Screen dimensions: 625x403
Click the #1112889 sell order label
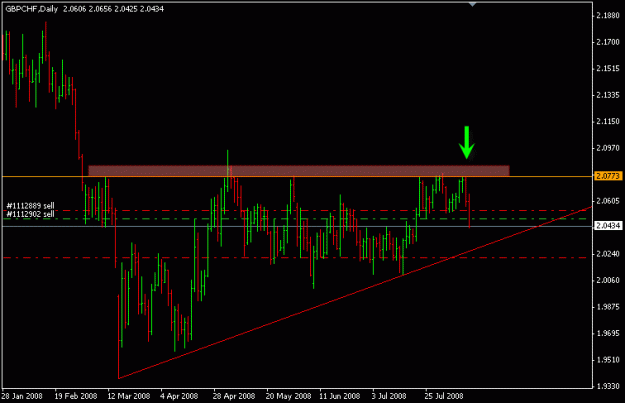[x=30, y=206]
